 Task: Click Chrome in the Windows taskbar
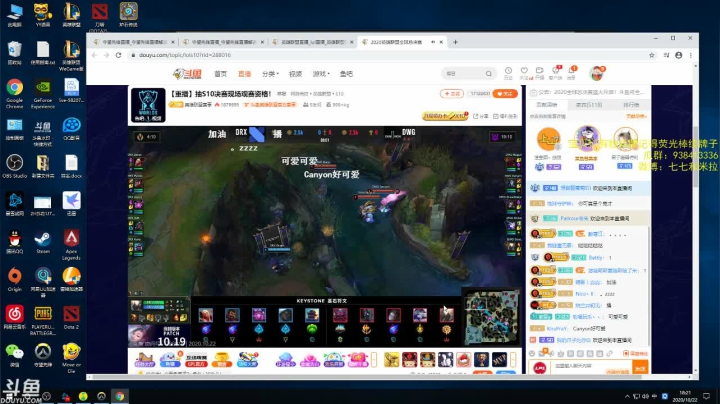120,396
